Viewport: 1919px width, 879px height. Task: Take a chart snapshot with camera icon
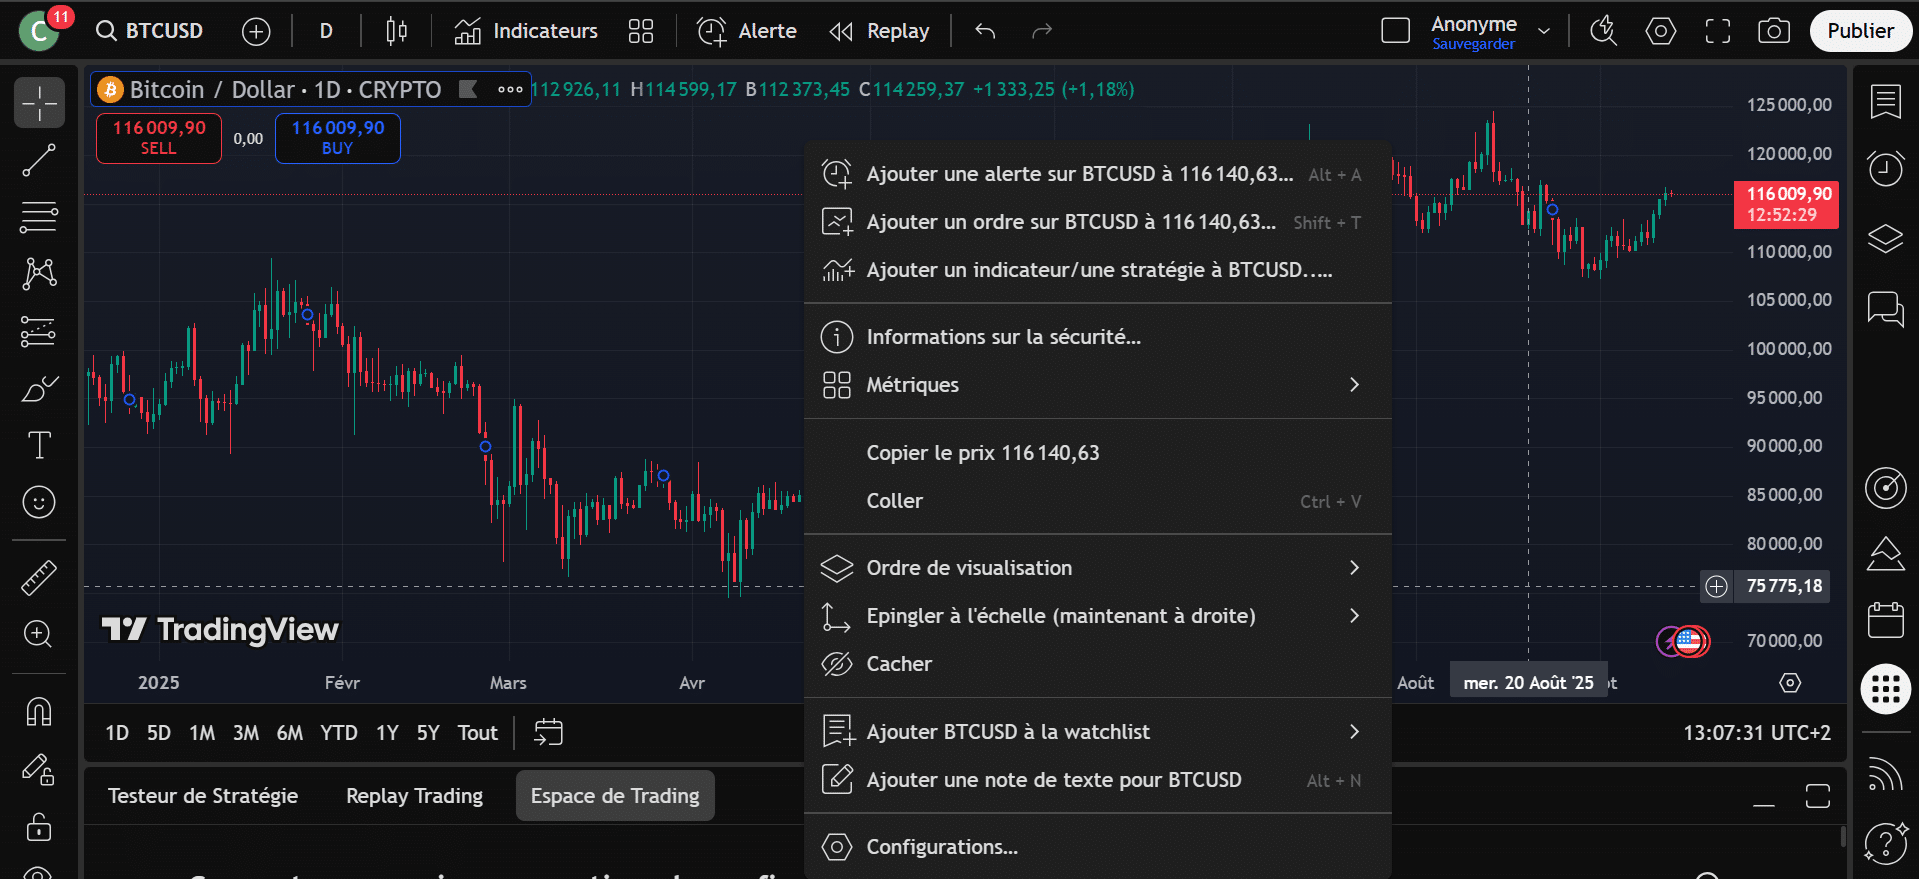[1773, 31]
